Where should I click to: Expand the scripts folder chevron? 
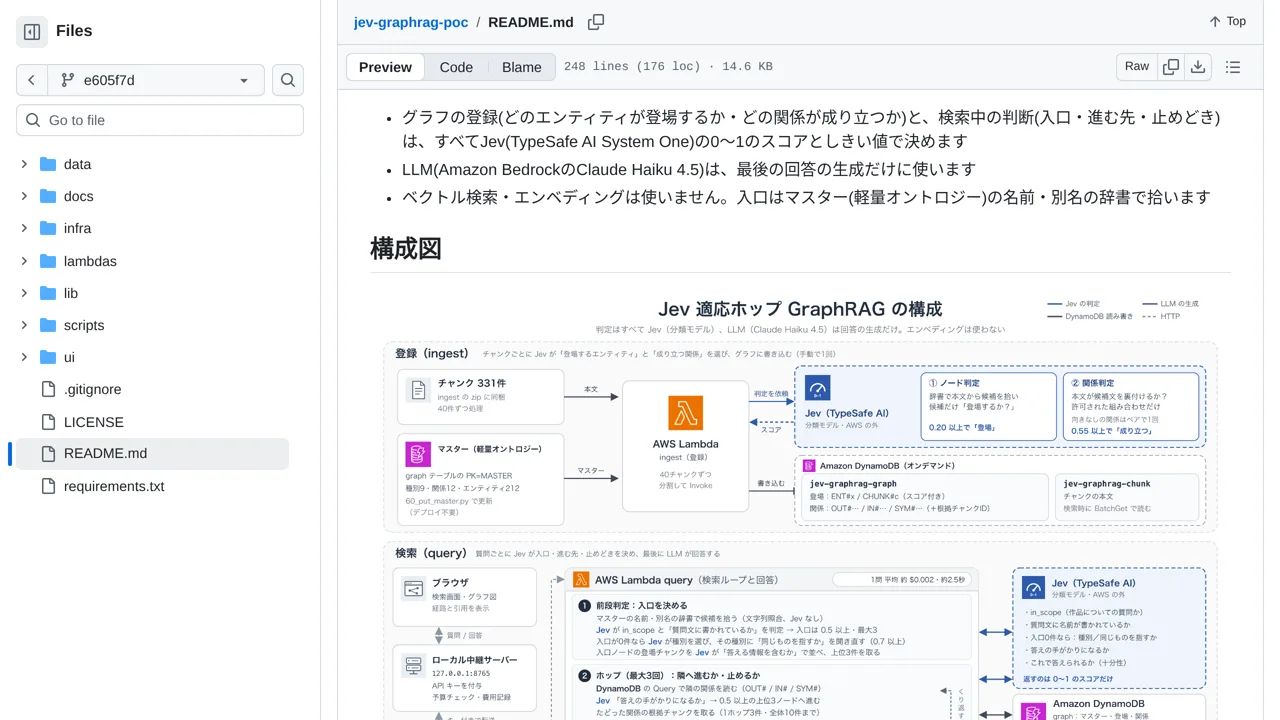(x=24, y=325)
